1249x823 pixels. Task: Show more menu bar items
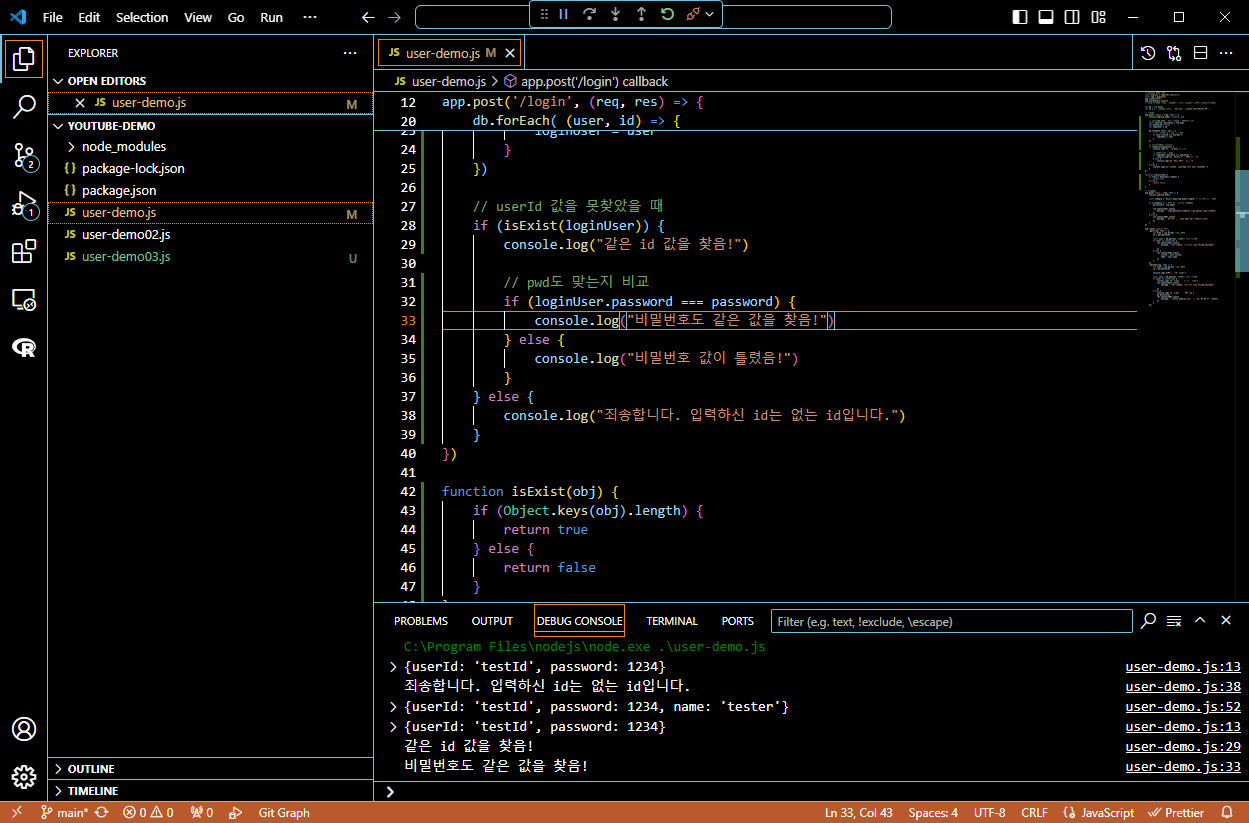pos(310,17)
